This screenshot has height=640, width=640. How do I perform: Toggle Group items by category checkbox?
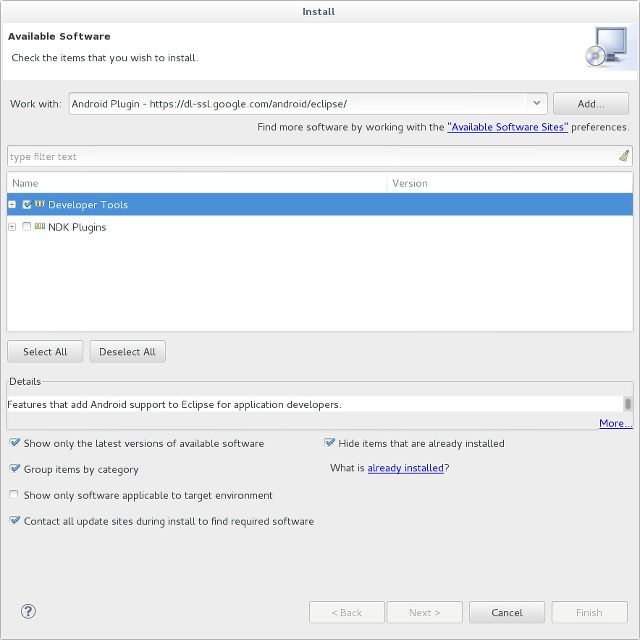point(14,469)
